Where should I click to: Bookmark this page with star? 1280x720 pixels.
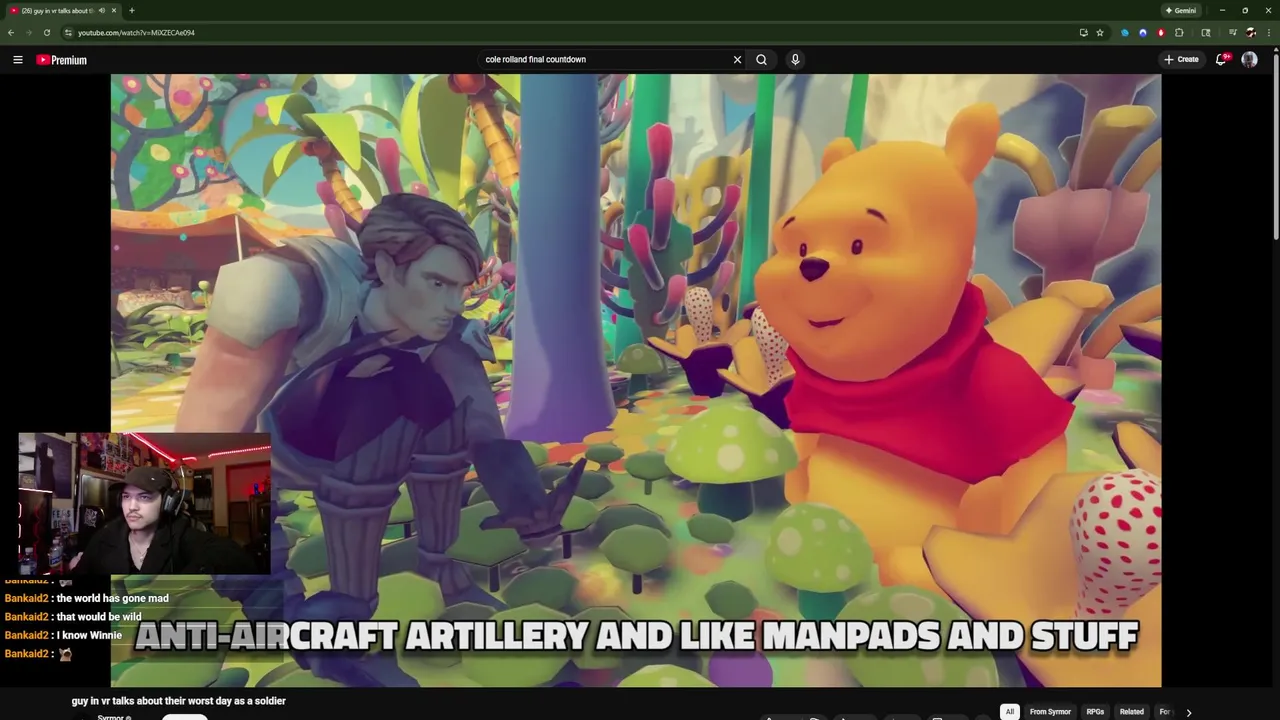[x=1100, y=32]
